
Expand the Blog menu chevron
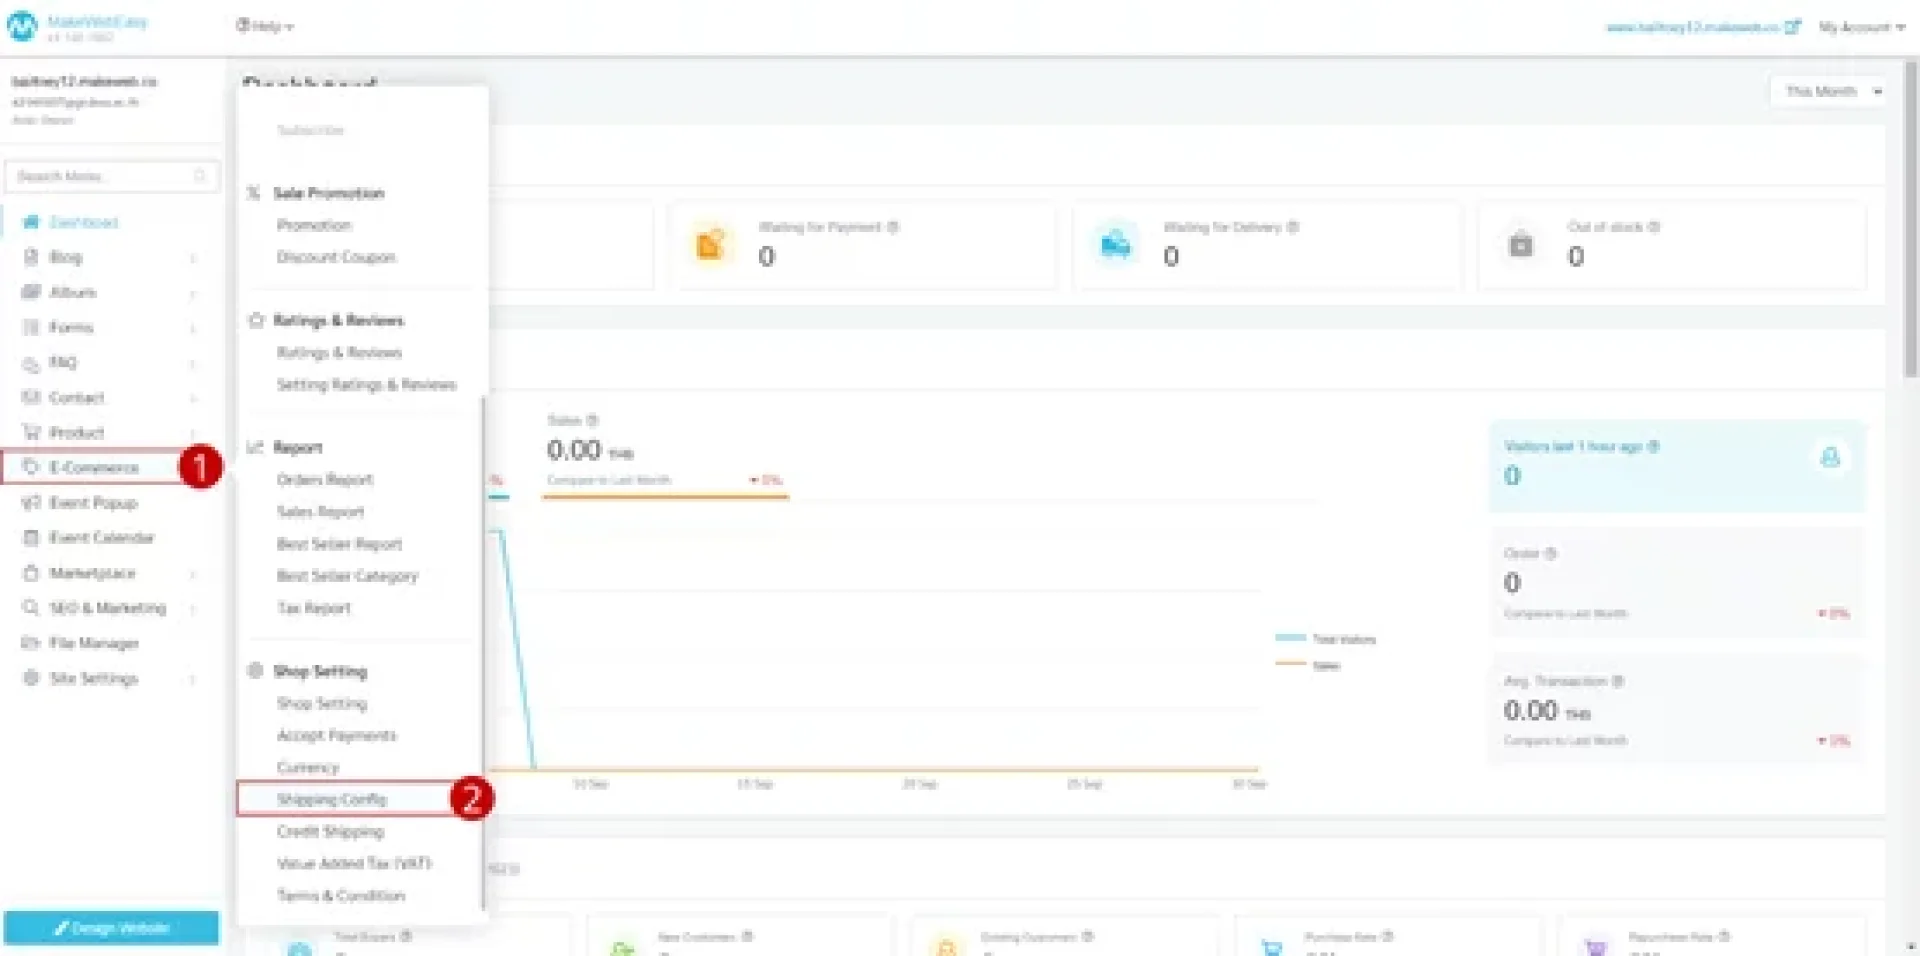[192, 258]
